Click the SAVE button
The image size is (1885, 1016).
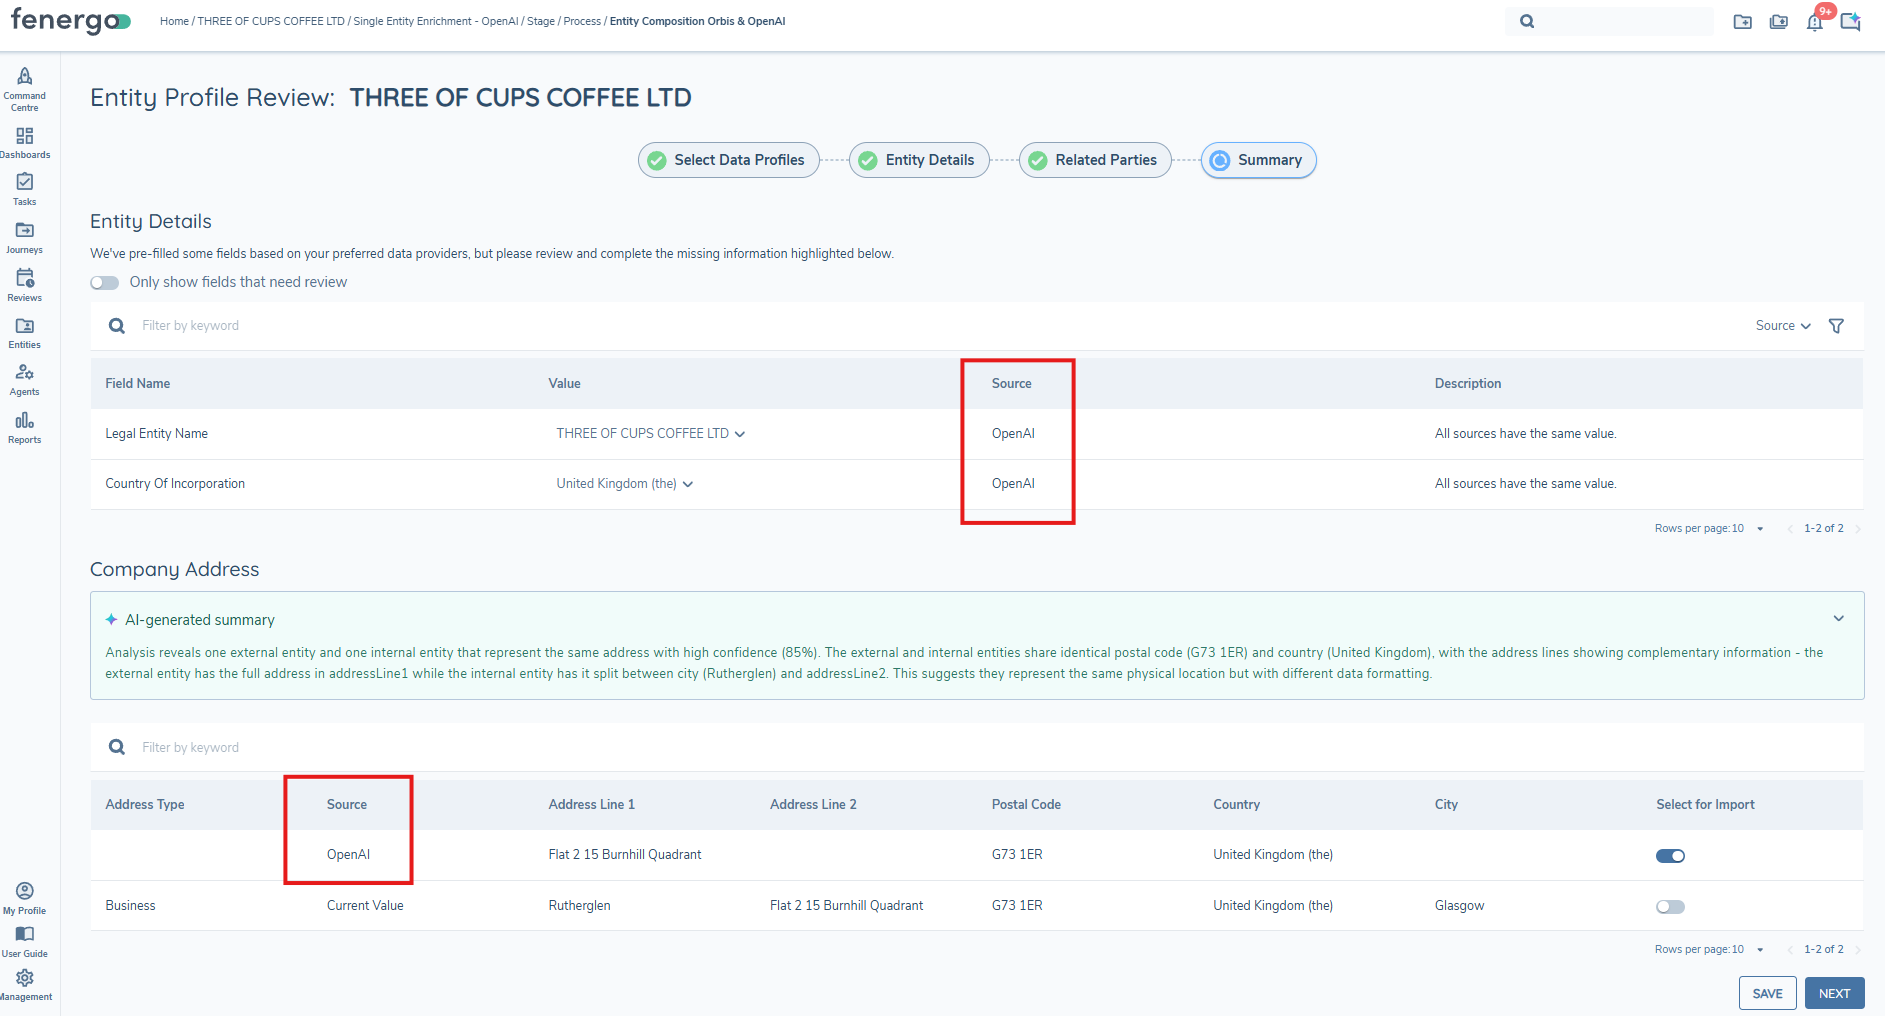point(1767,992)
